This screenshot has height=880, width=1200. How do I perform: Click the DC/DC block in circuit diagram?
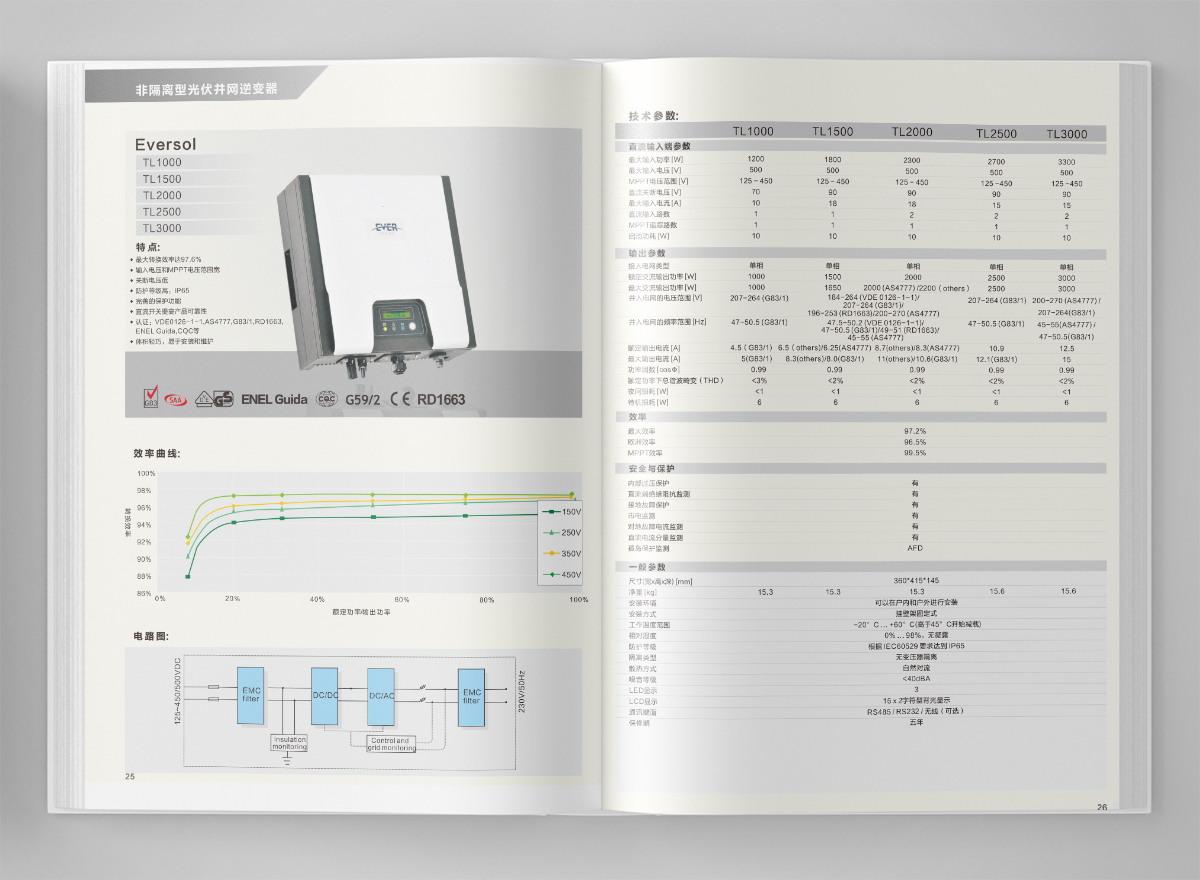[326, 695]
